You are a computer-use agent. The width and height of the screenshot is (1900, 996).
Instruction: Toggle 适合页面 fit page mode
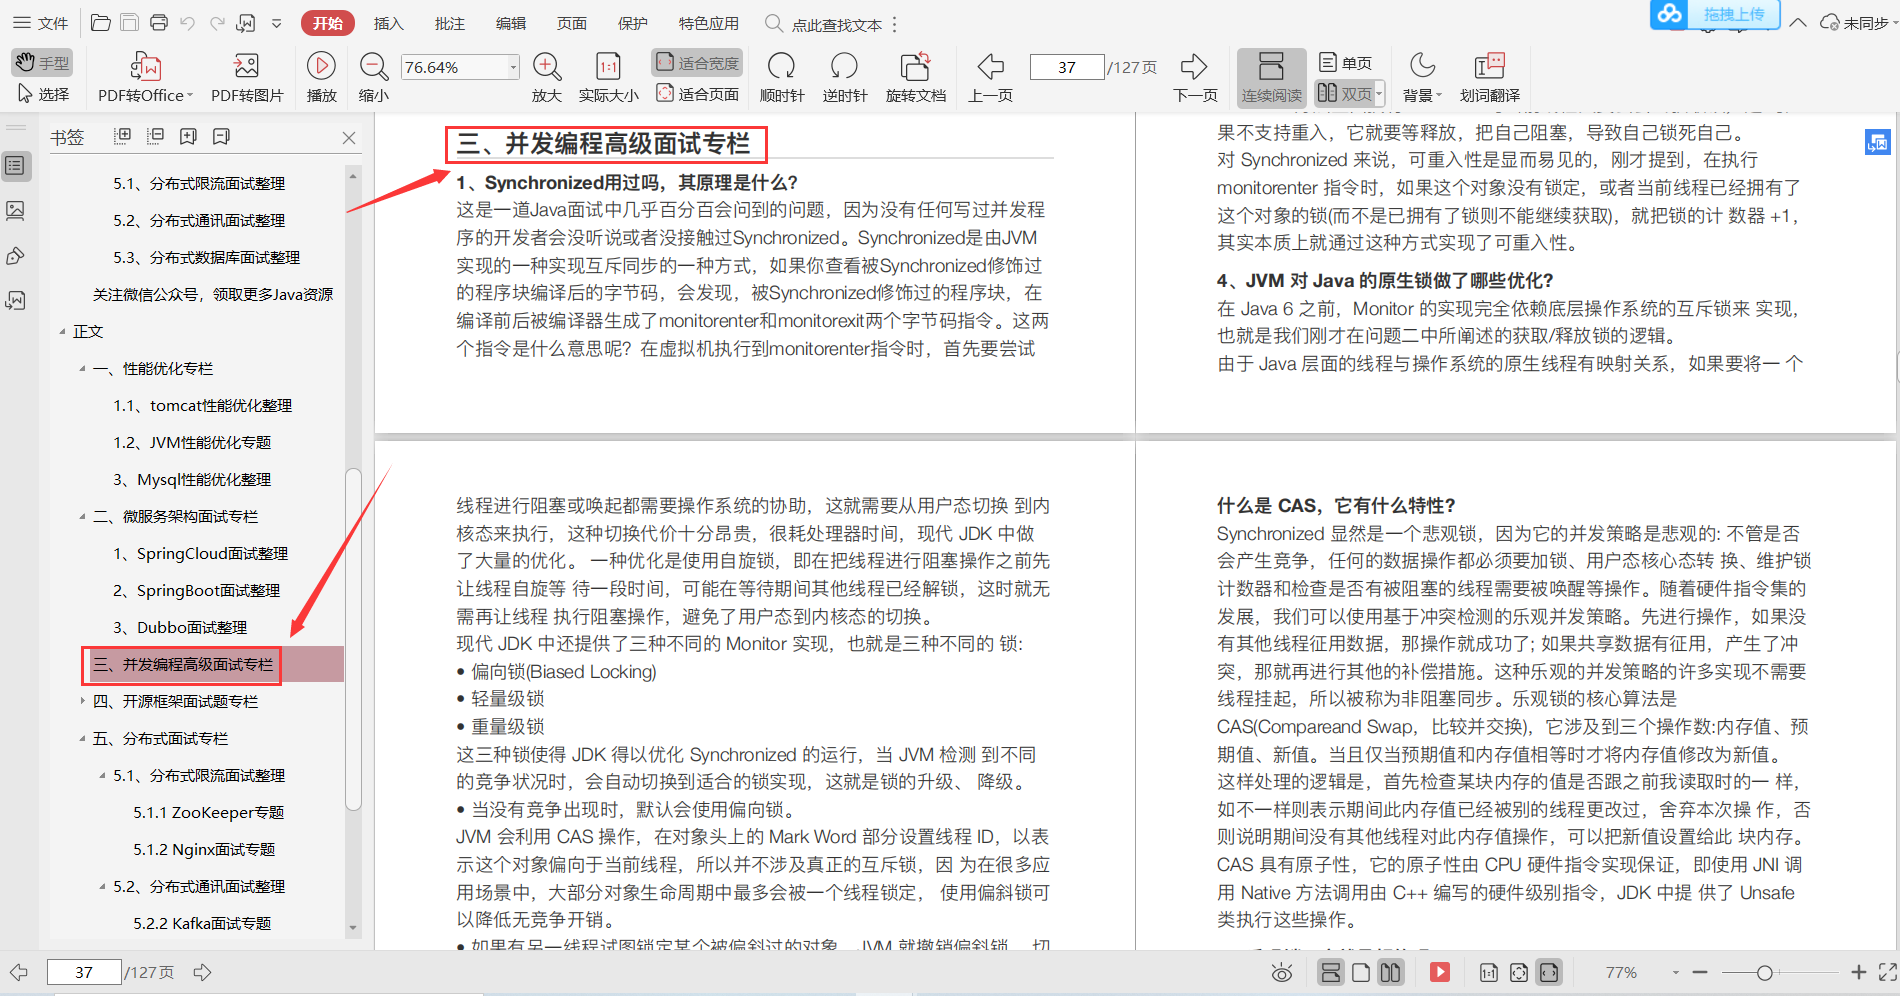click(x=697, y=94)
